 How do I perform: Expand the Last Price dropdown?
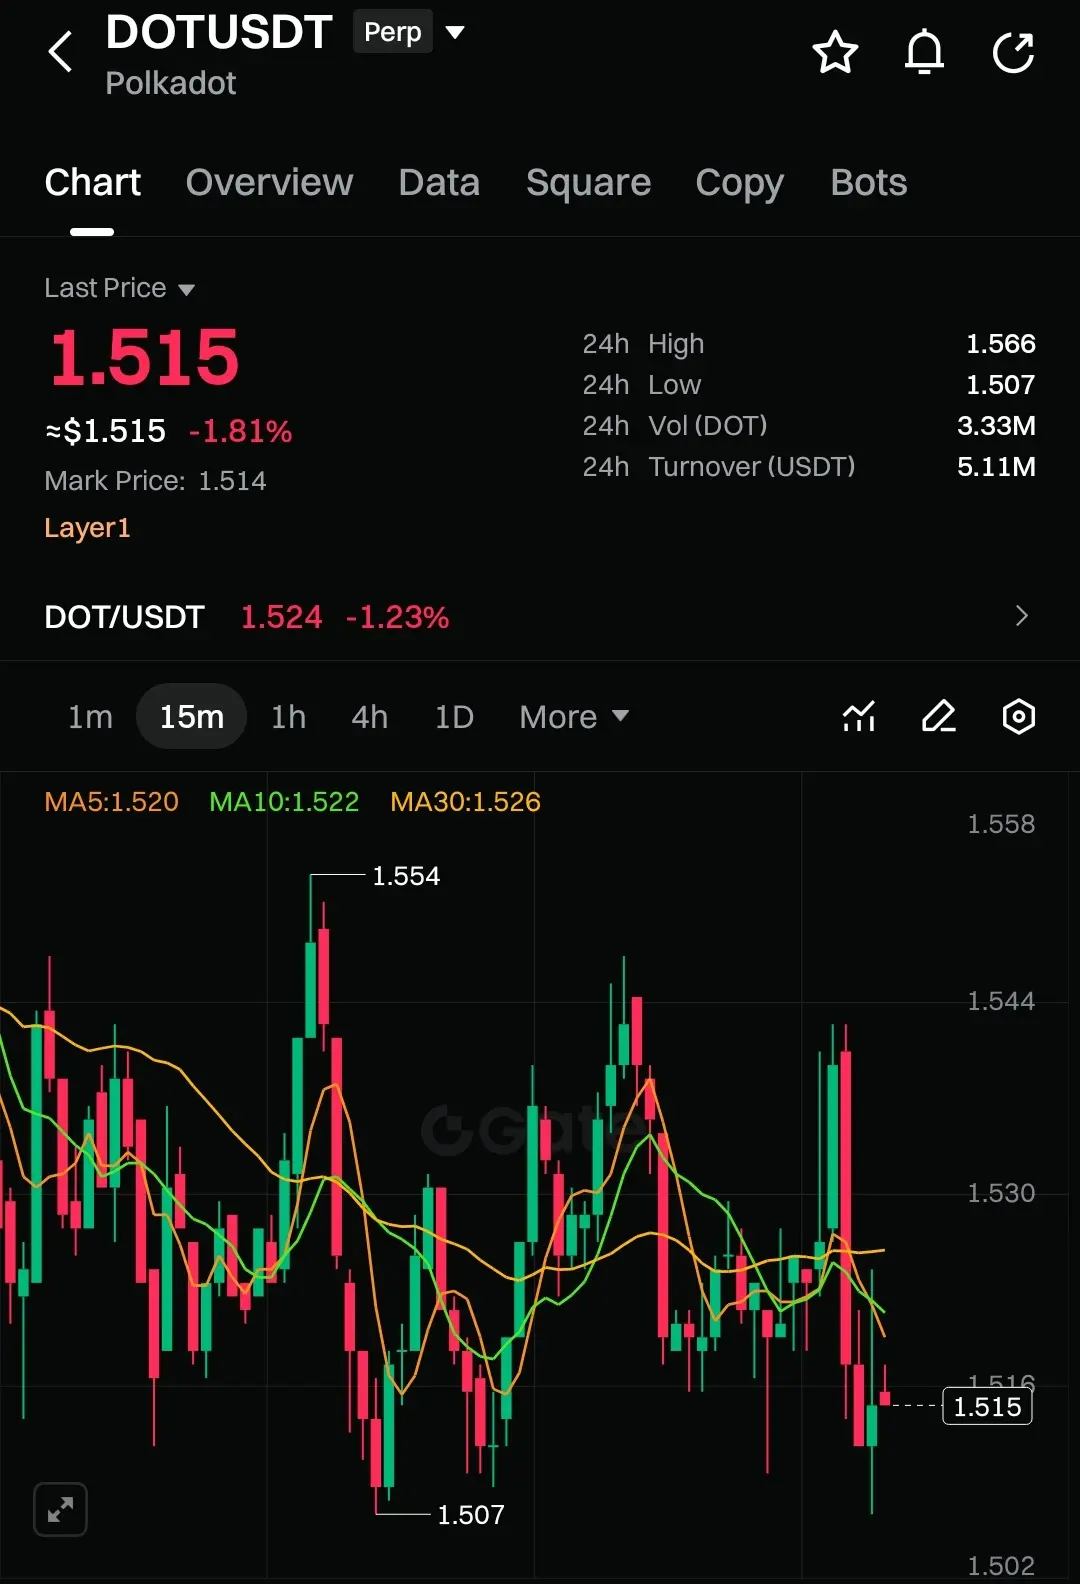119,288
